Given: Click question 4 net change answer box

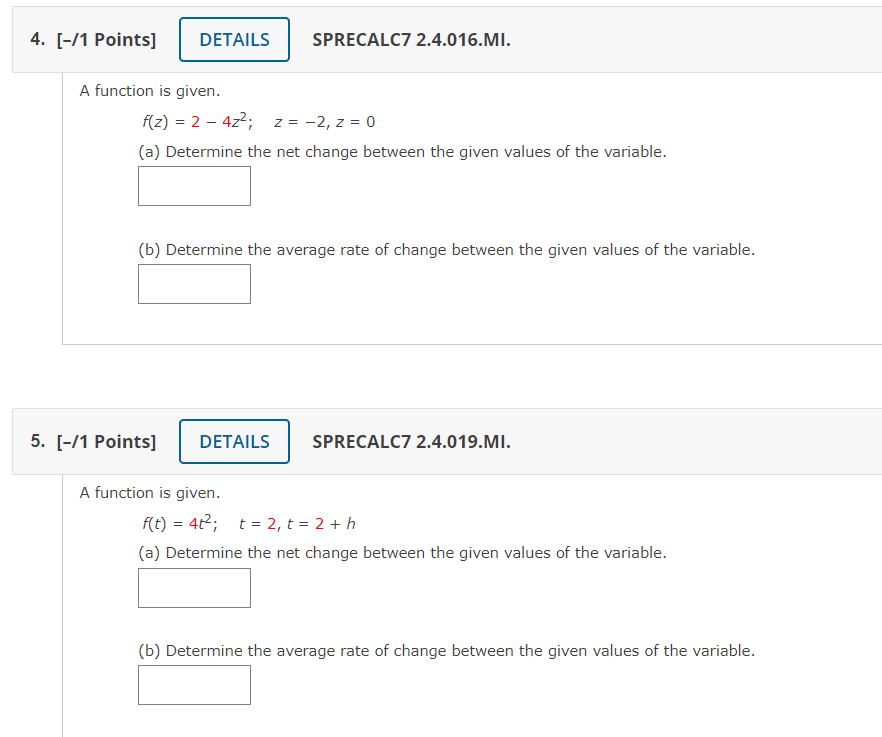Looking at the screenshot, I should click(194, 186).
